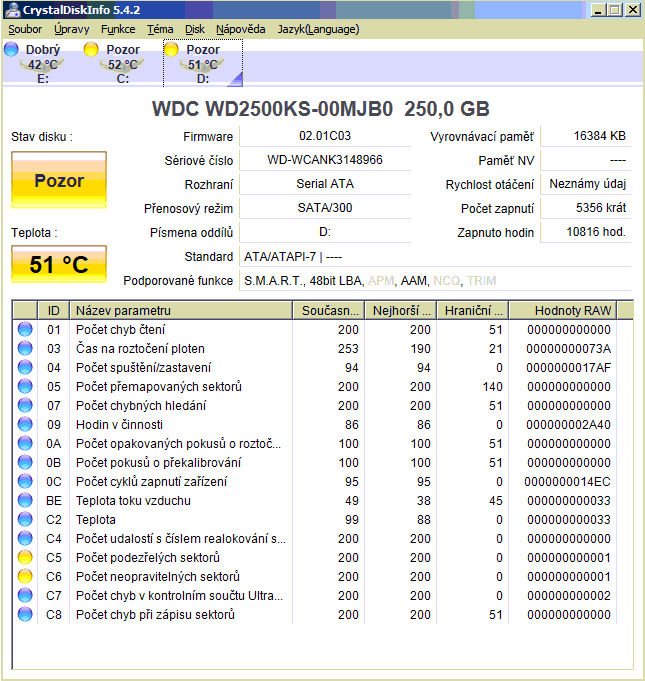The image size is (645, 681).
Task: Click the yellow warning orb for attribute C5
Action: pos(25,557)
